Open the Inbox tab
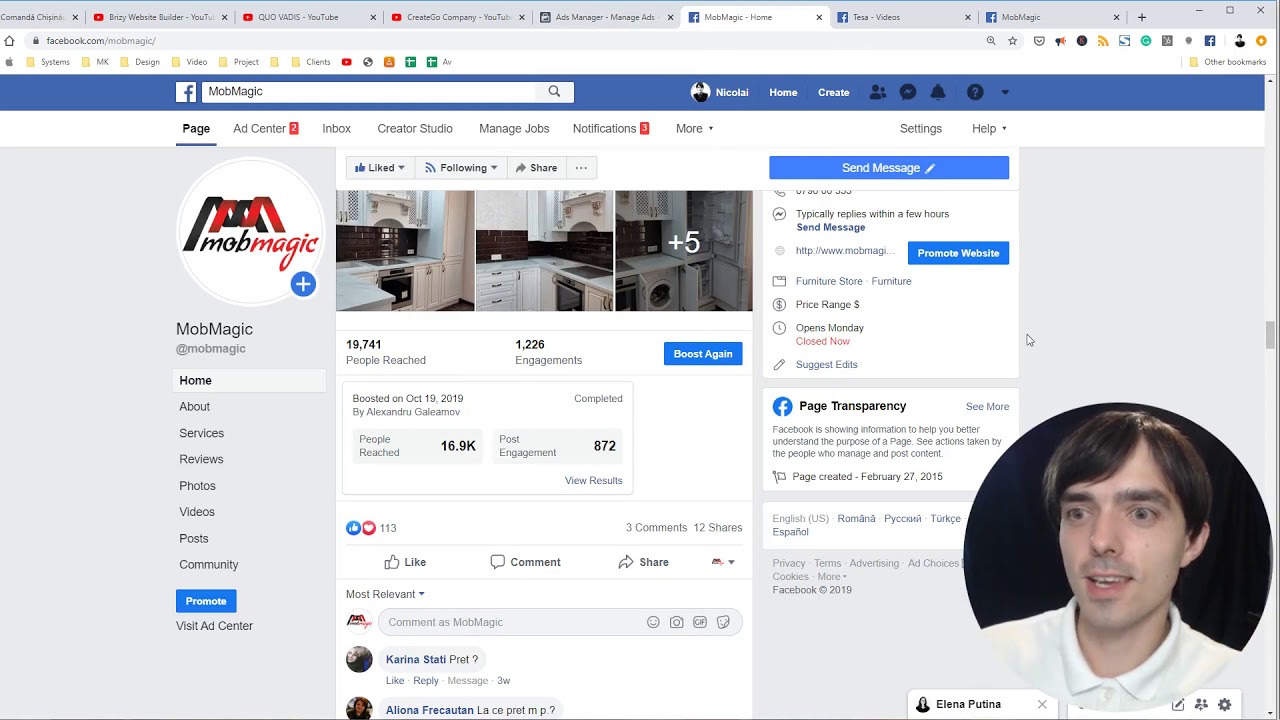This screenshot has height=720, width=1280. pos(336,128)
